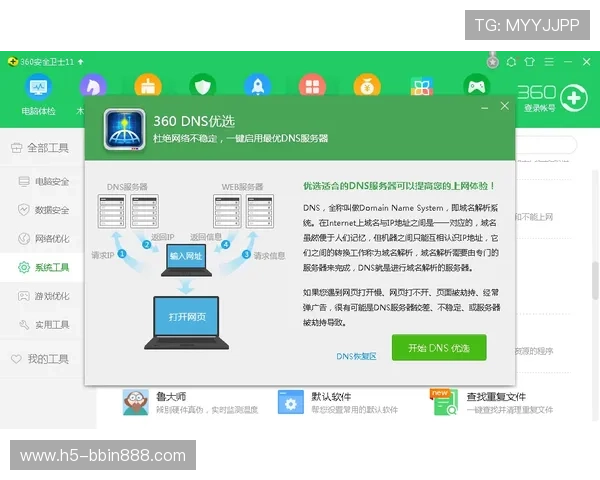
Task: Click the main window vertical scrollbar
Action: (x=595, y=281)
